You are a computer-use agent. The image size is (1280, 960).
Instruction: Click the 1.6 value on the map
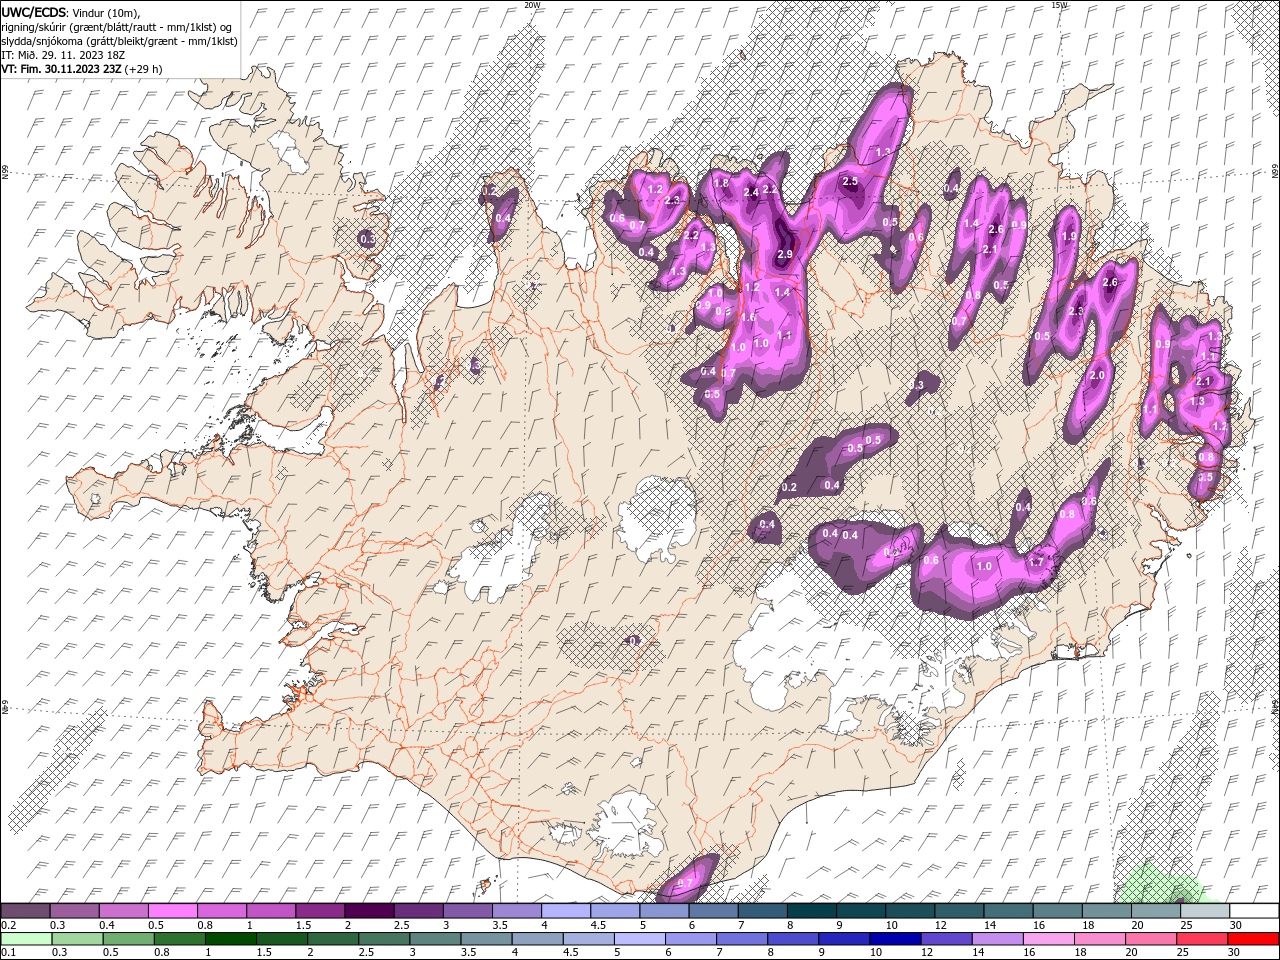(x=748, y=317)
